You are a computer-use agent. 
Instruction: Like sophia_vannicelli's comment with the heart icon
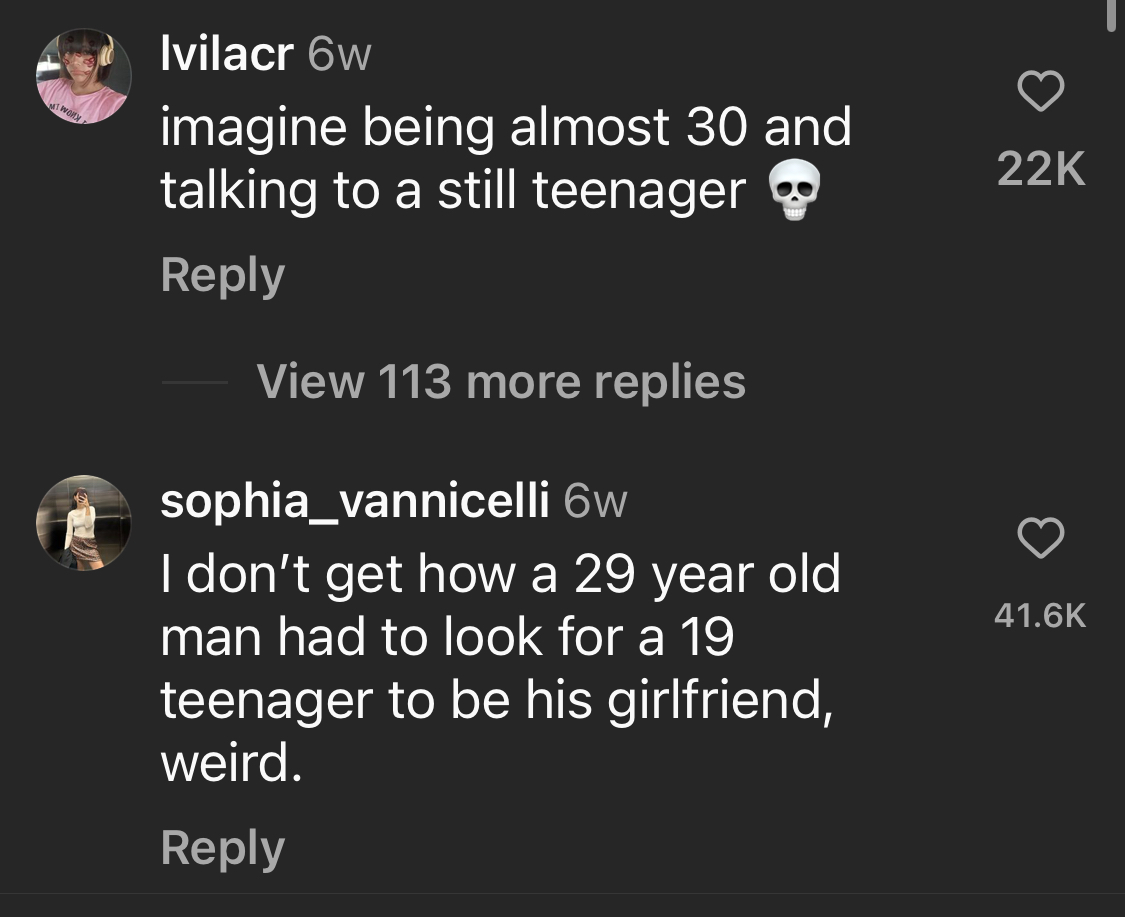coord(1040,537)
